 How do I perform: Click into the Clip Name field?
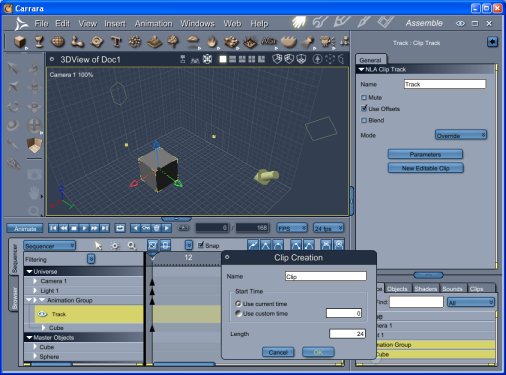(326, 276)
